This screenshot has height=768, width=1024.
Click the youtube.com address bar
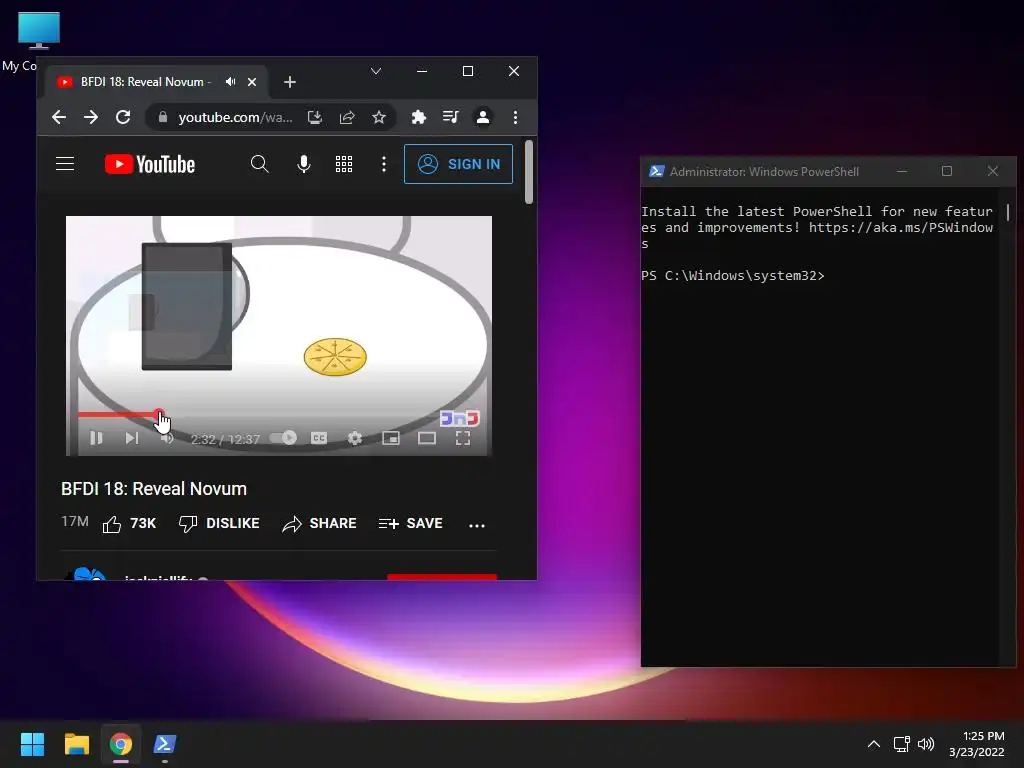click(x=234, y=118)
